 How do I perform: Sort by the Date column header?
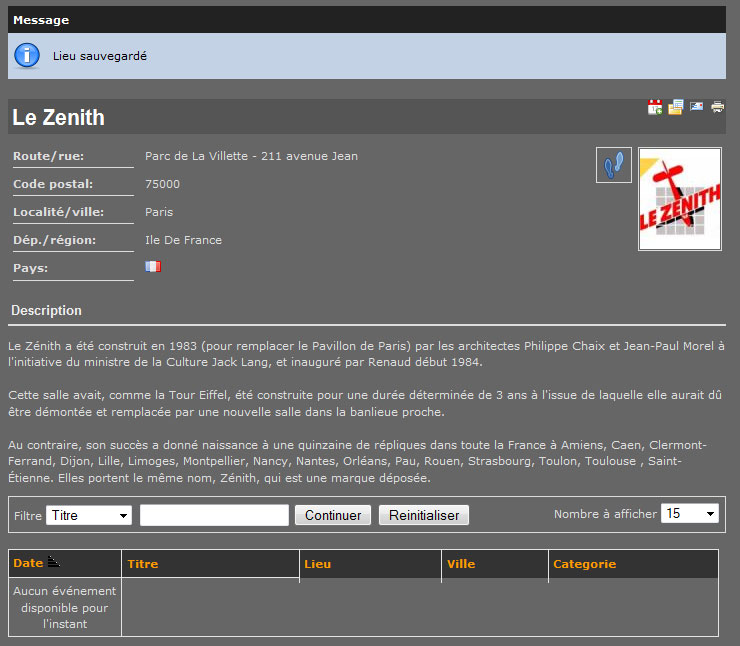coord(28,563)
